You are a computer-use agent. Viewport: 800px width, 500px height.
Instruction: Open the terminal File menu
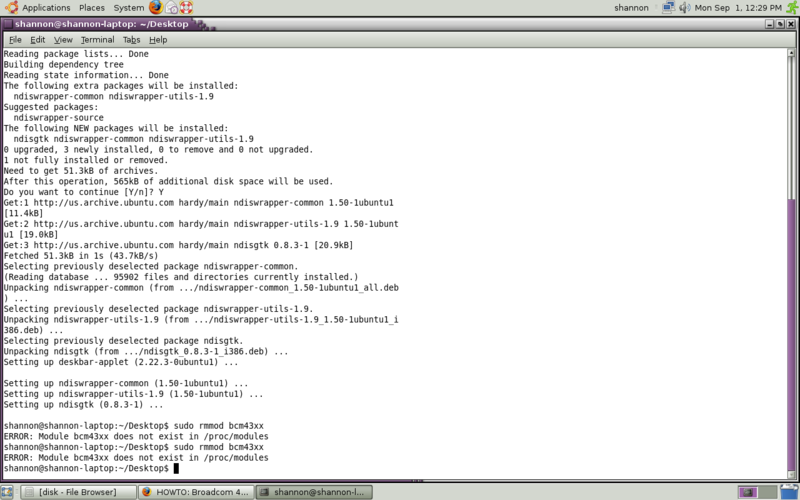(15, 40)
